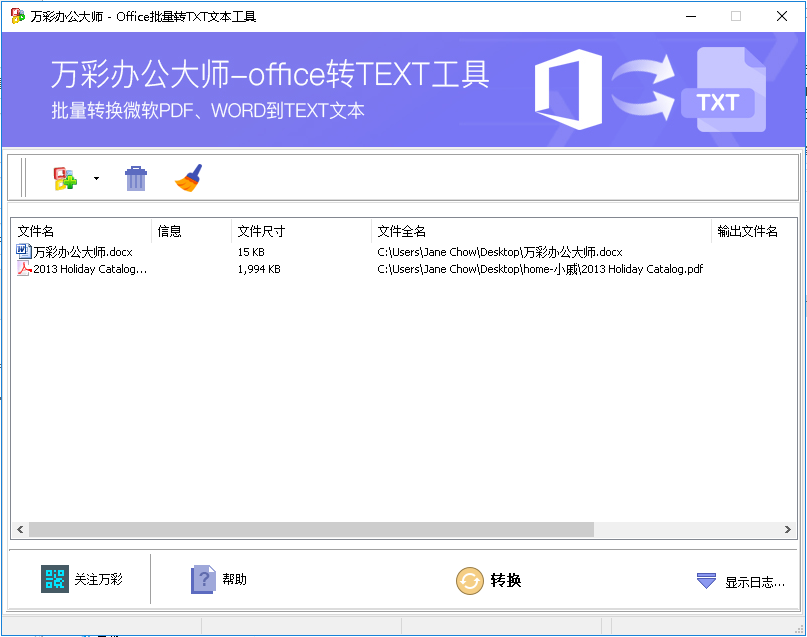This screenshot has height=637, width=807.
Task: Click the help question mark icon
Action: tap(203, 579)
